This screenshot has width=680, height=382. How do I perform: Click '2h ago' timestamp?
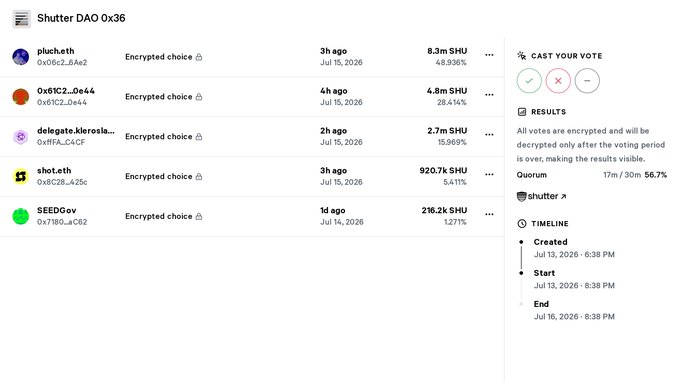pos(333,131)
